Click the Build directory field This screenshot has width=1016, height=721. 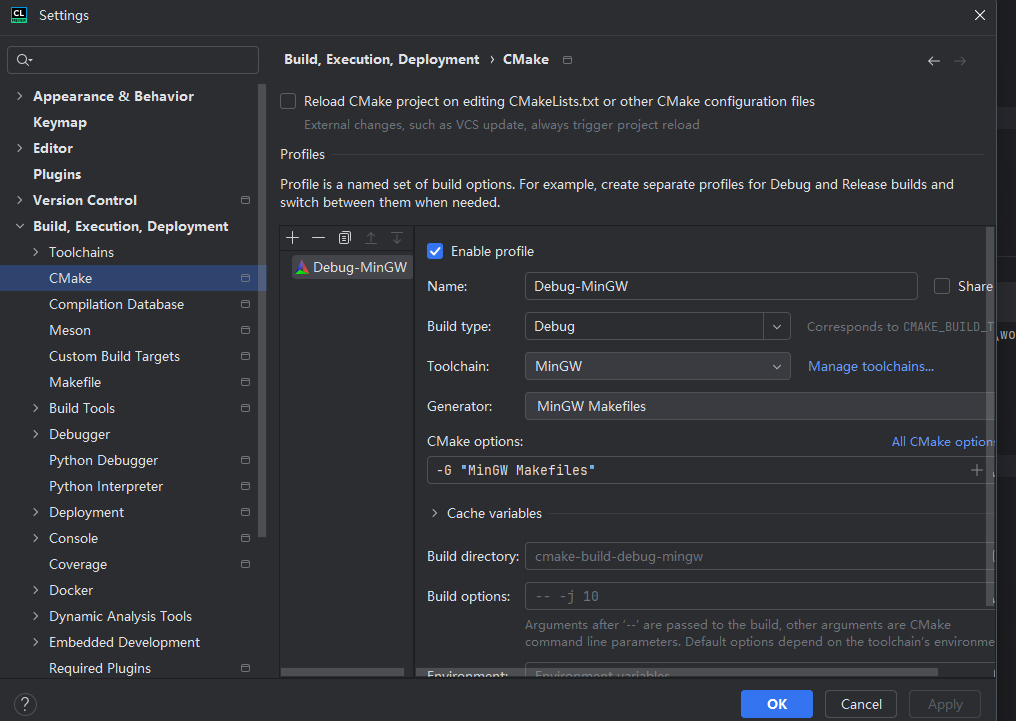759,556
